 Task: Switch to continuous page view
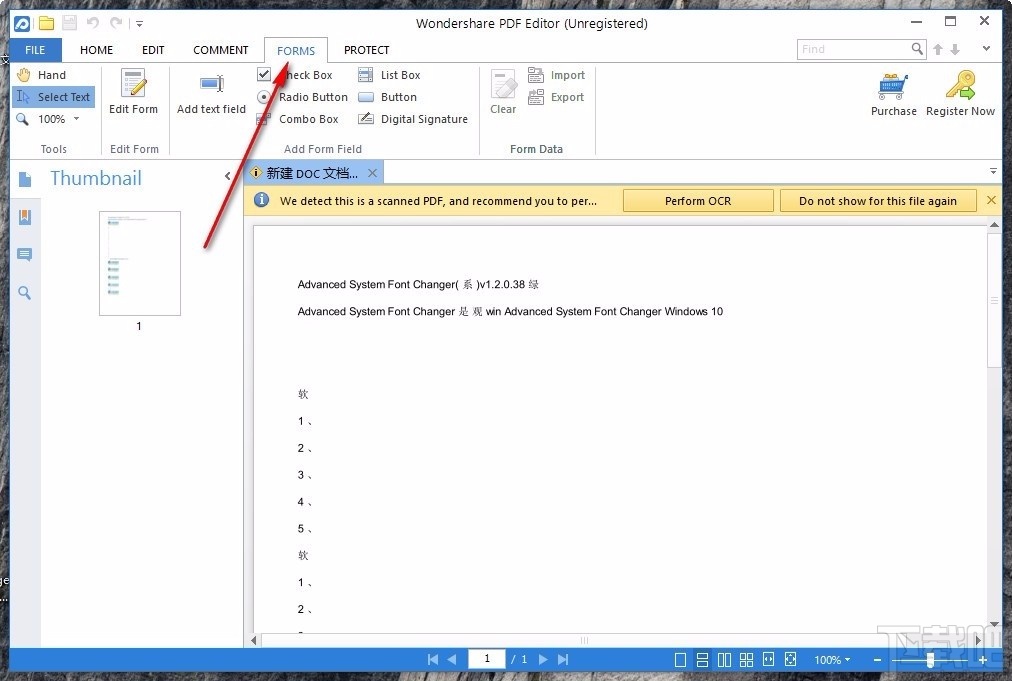tap(702, 660)
